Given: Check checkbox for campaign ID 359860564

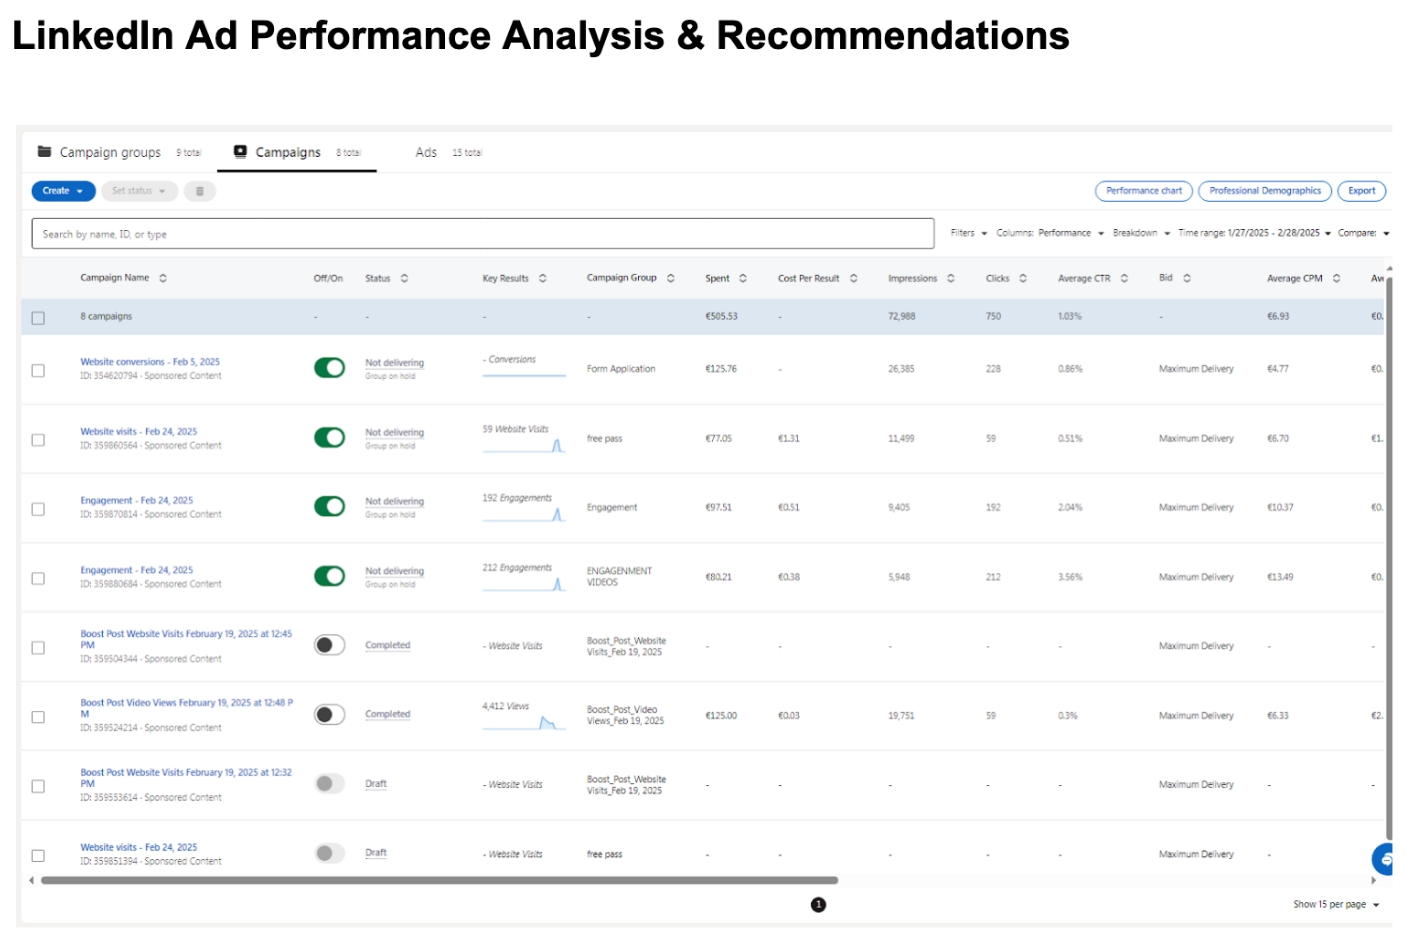Looking at the screenshot, I should 38,440.
